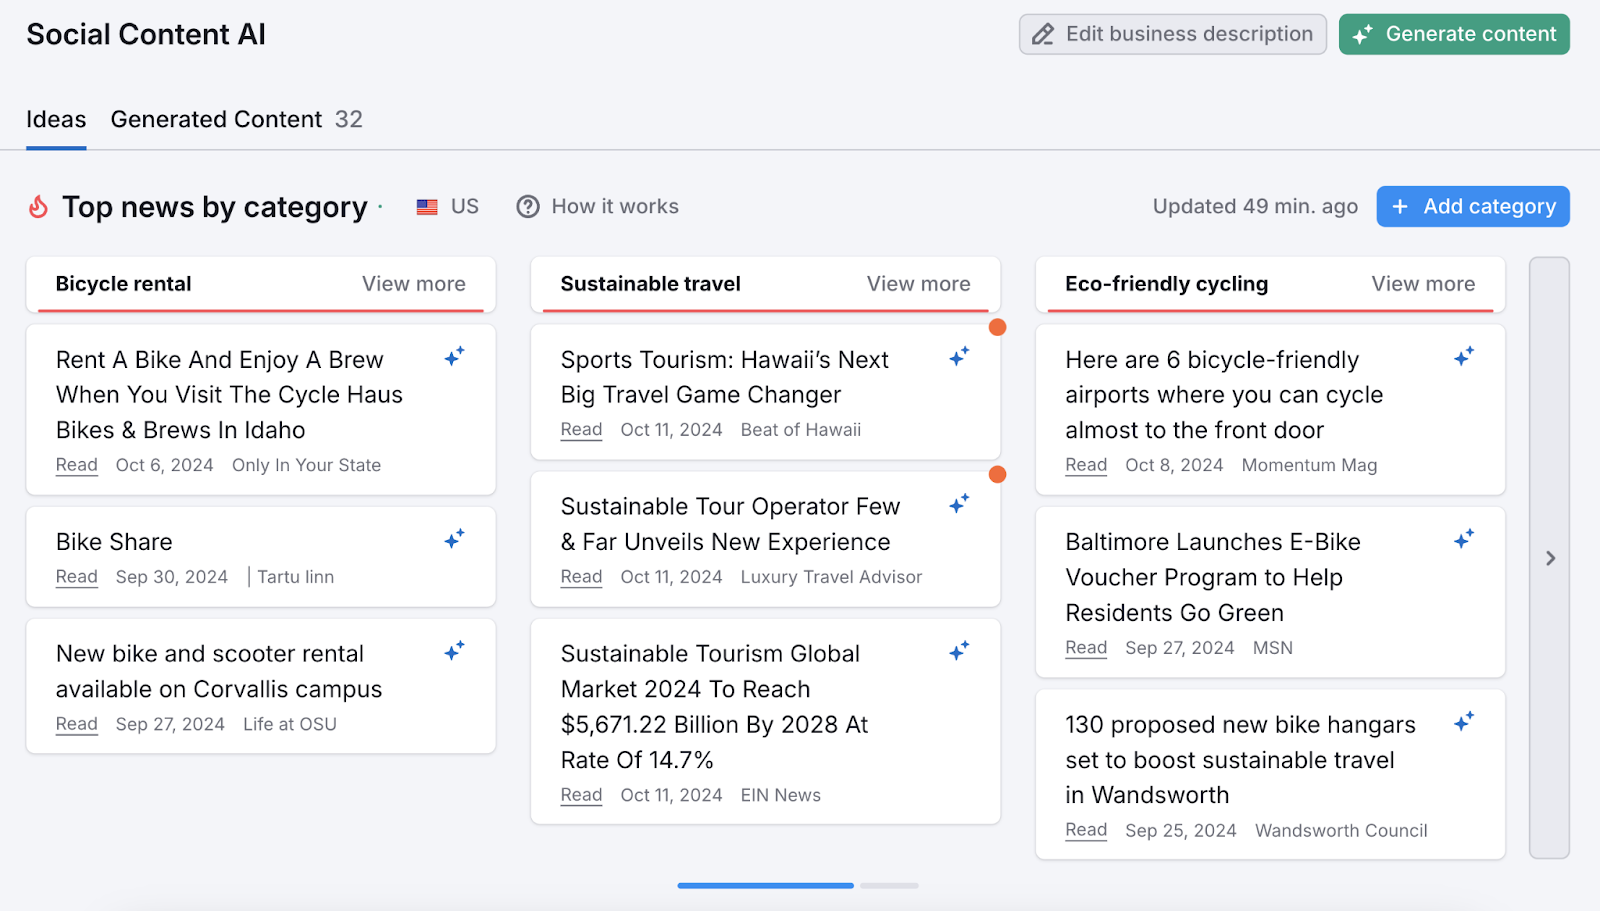Generate ideas from Baltimore E-Bike Voucher card sparkle

click(x=1465, y=540)
